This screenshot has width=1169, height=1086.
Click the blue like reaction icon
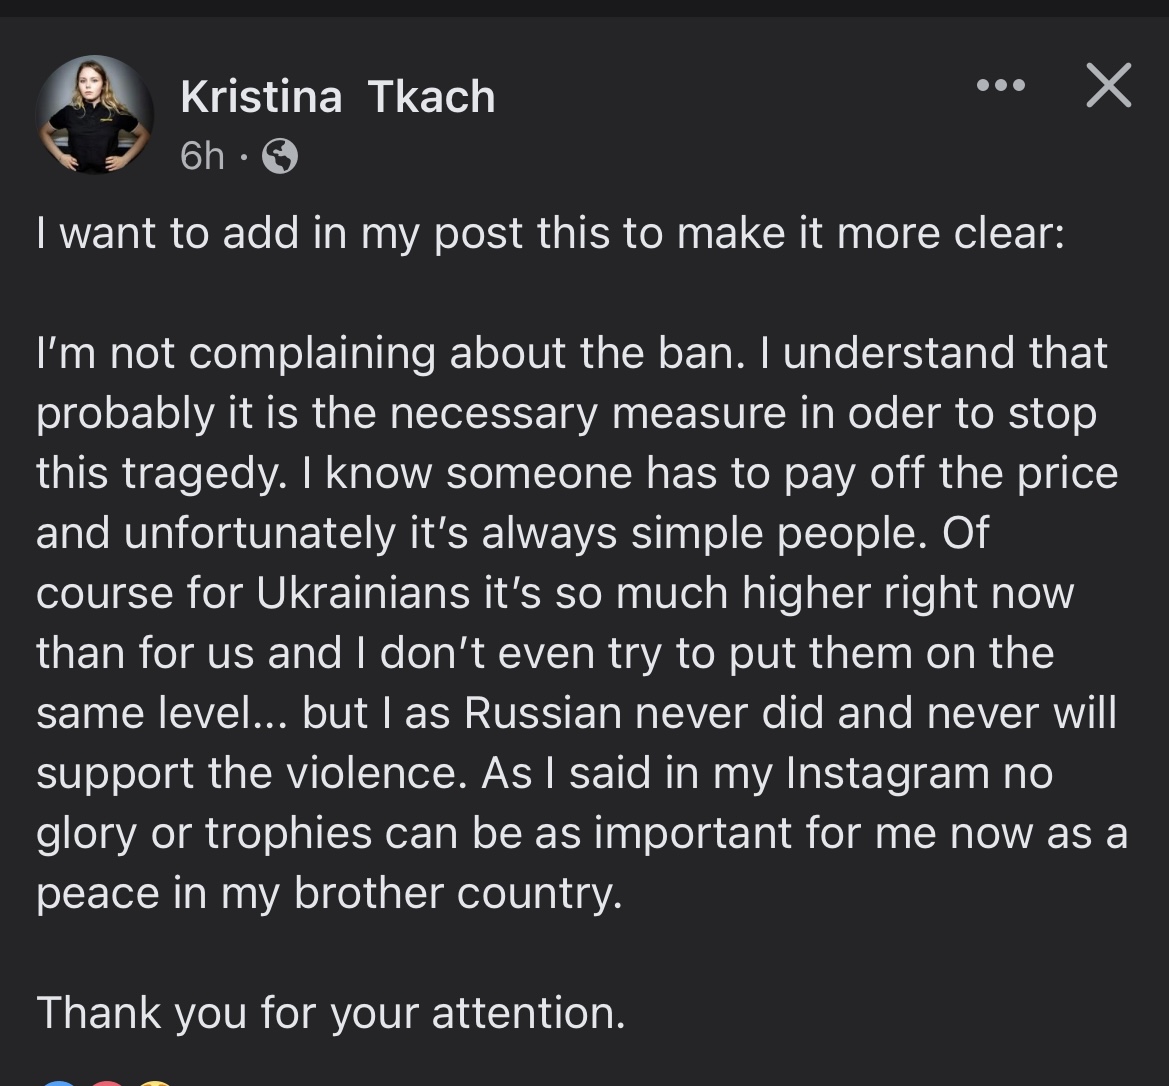[60, 1082]
